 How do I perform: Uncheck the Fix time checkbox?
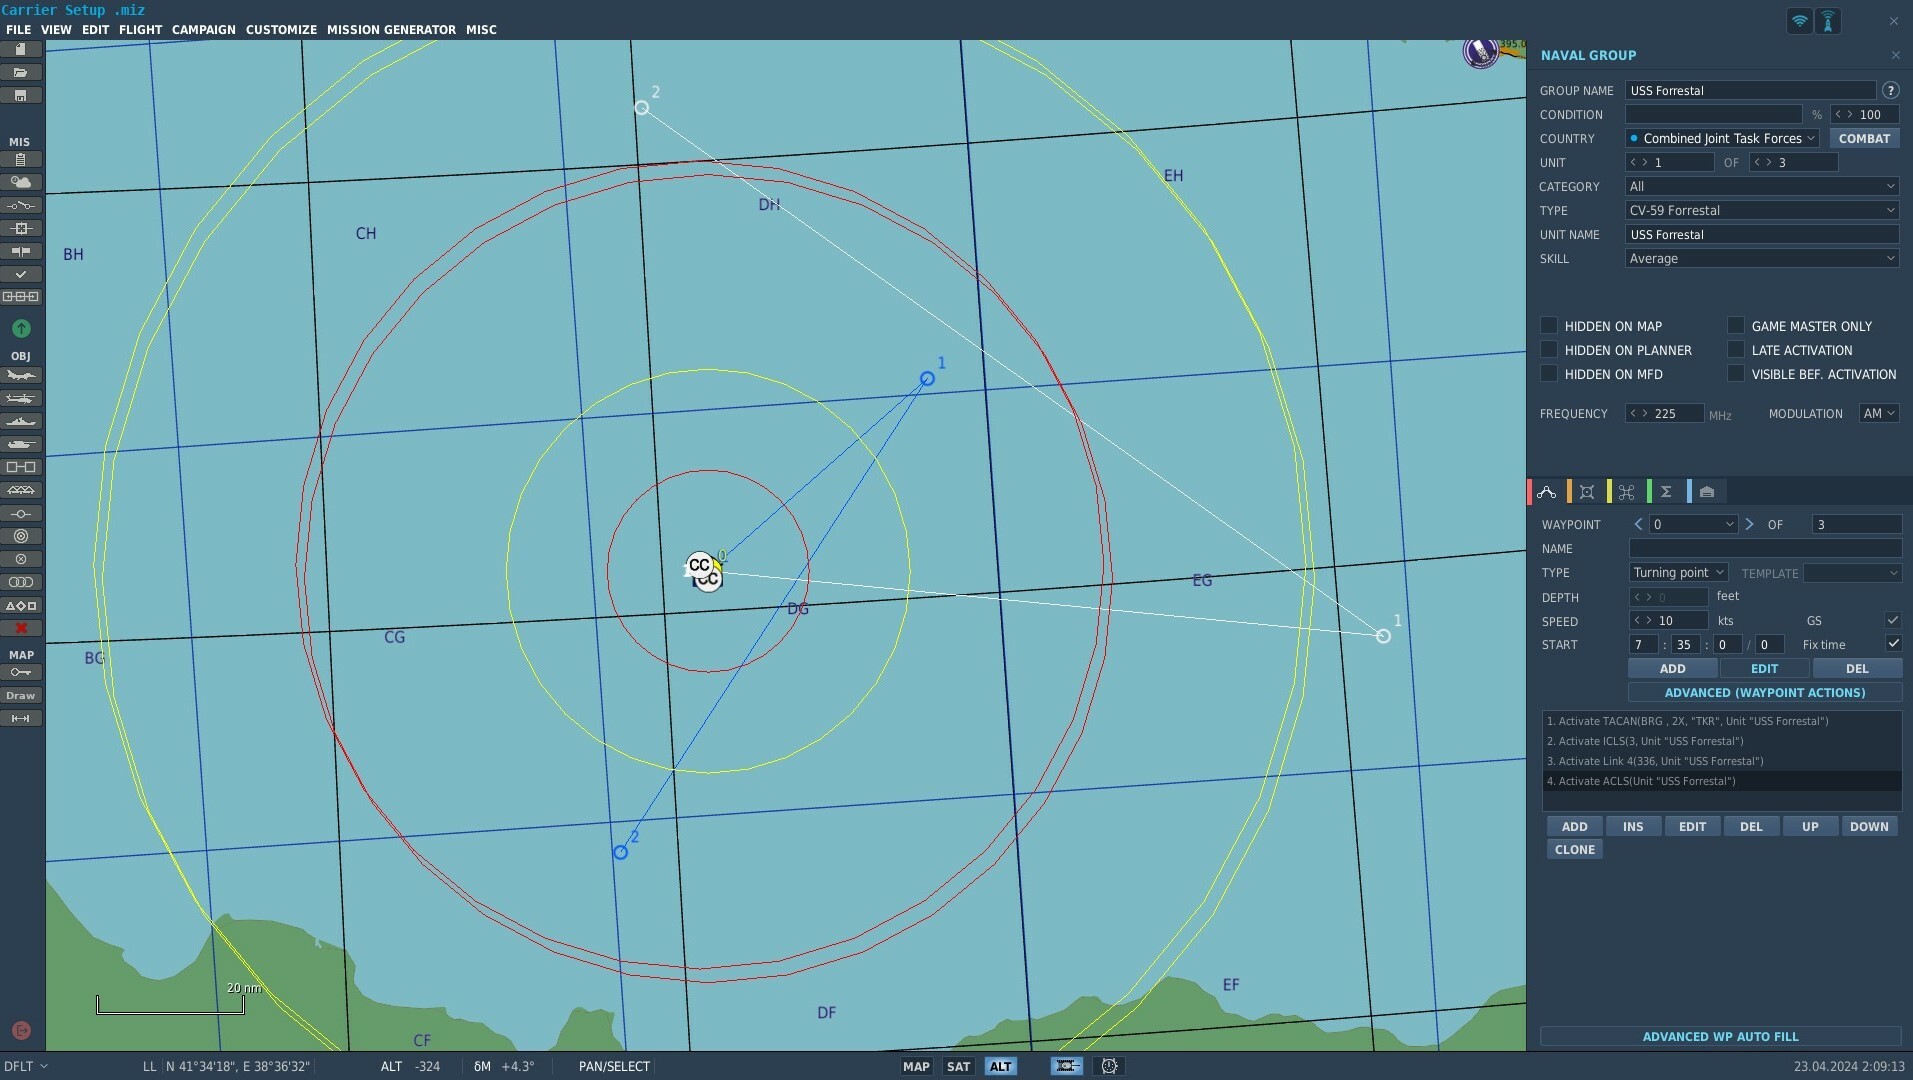1893,643
